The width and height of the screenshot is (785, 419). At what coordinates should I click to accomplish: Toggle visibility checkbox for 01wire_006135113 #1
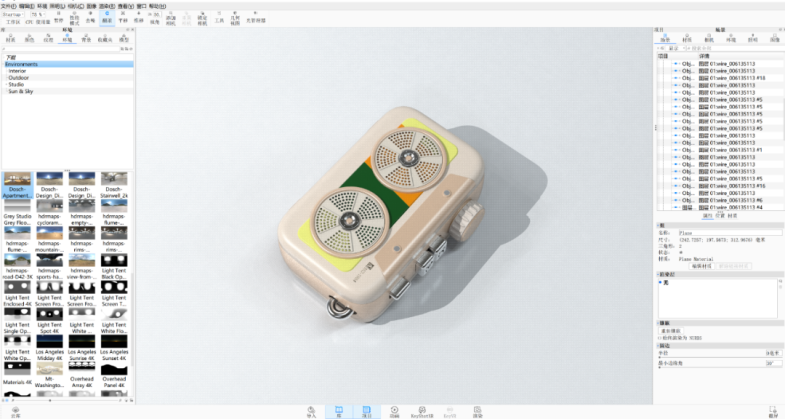point(675,150)
